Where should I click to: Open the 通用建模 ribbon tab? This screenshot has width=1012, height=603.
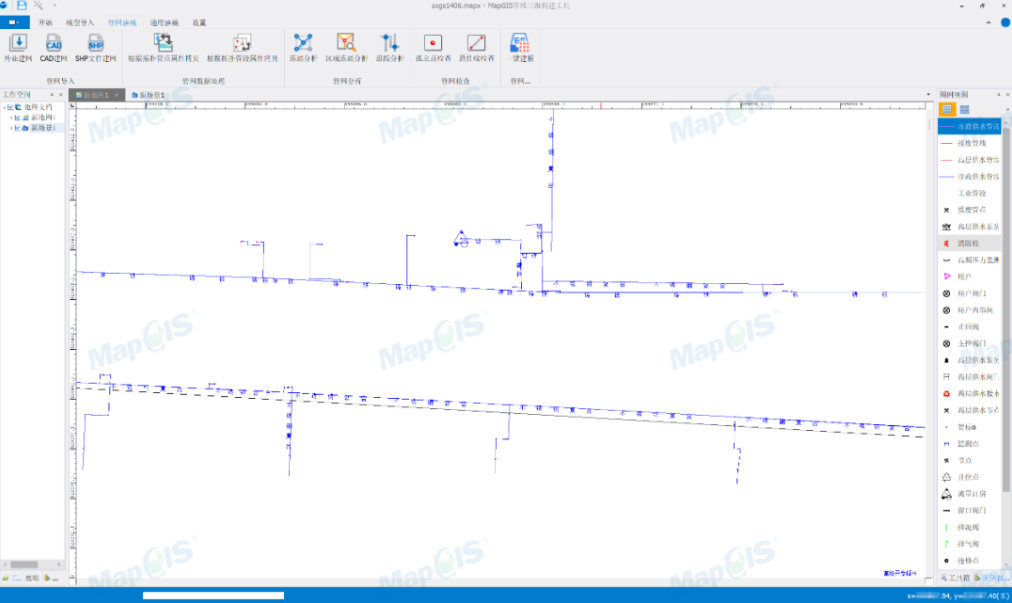click(164, 23)
